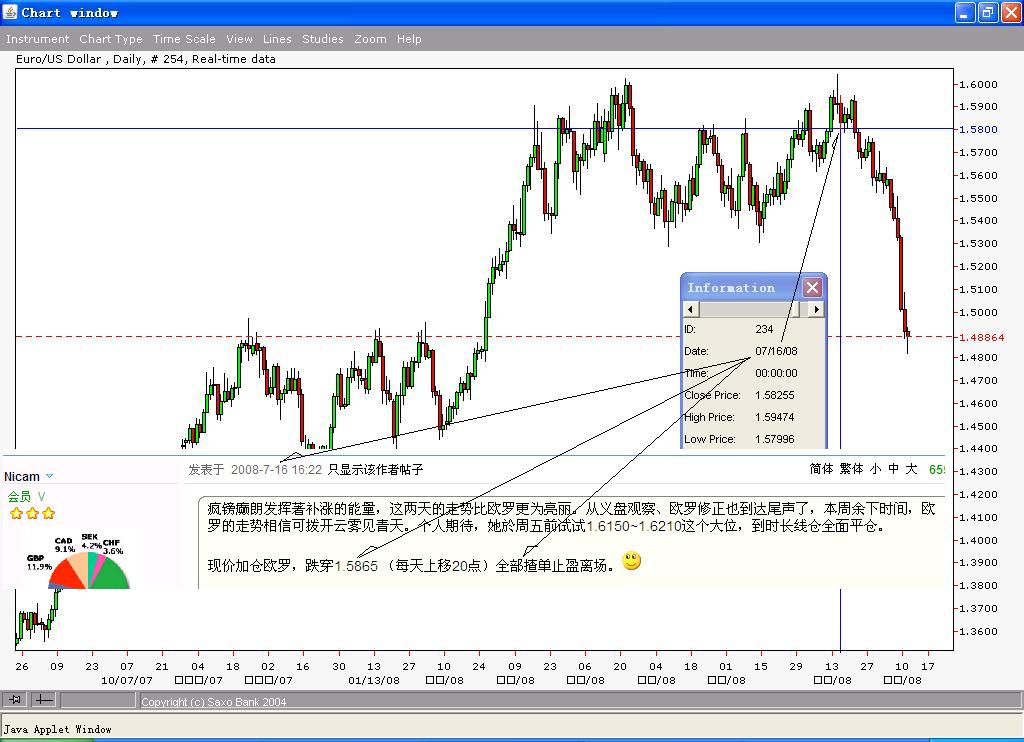Click the crosshair icon in status bar
Image resolution: width=1024 pixels, height=742 pixels.
[x=44, y=700]
